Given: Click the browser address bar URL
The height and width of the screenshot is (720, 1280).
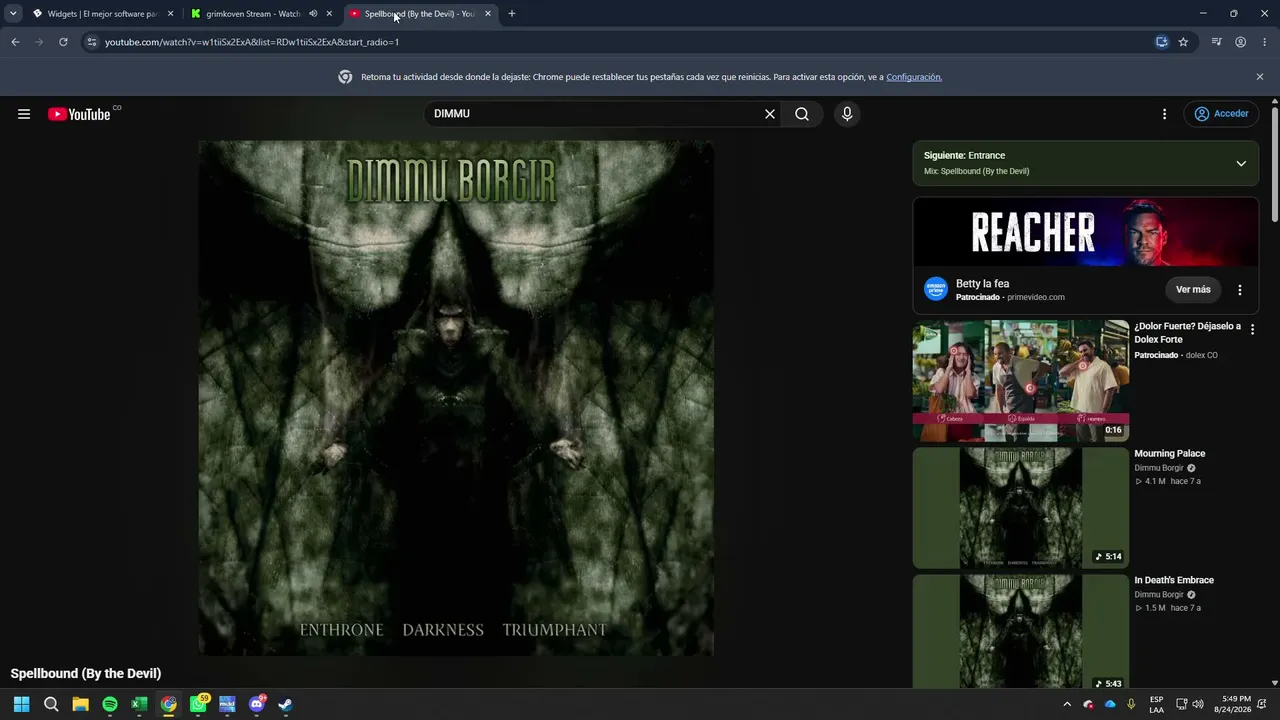Looking at the screenshot, I should [252, 42].
